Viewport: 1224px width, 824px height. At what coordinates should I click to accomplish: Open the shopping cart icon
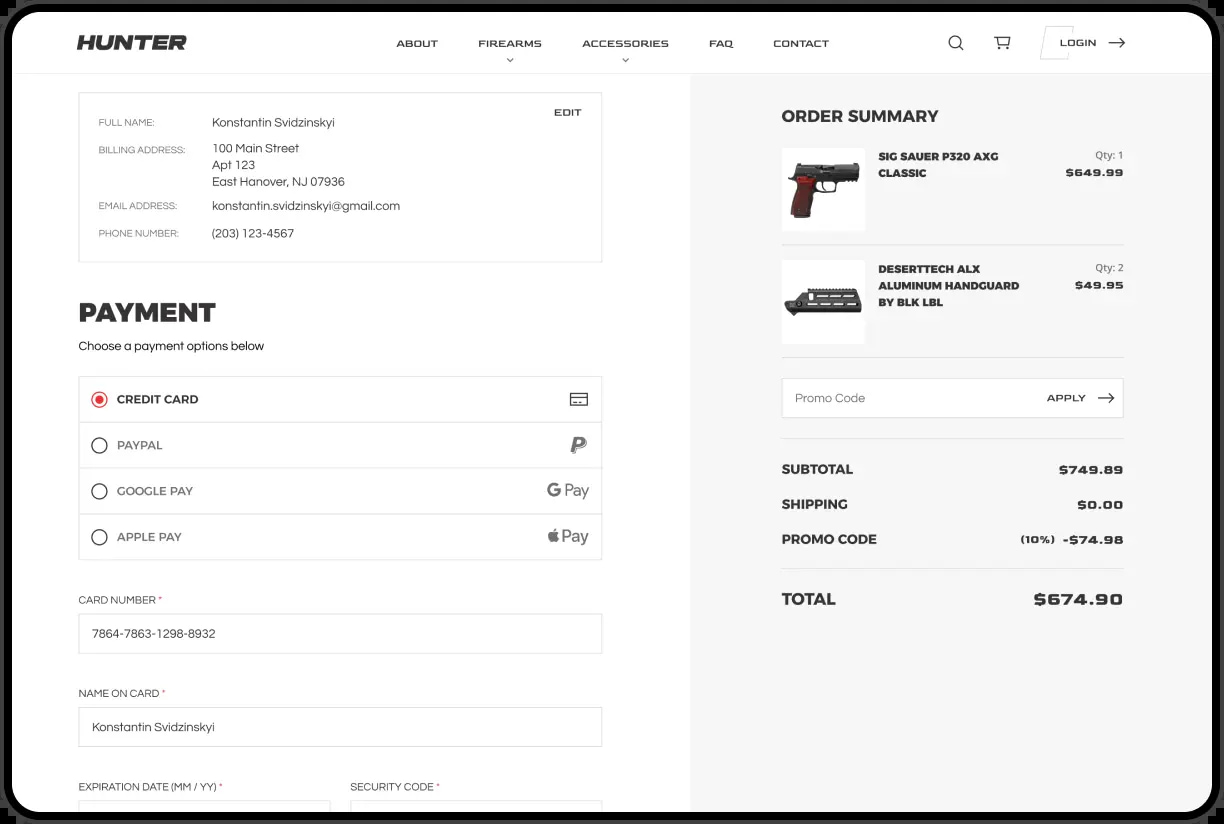pos(1002,43)
